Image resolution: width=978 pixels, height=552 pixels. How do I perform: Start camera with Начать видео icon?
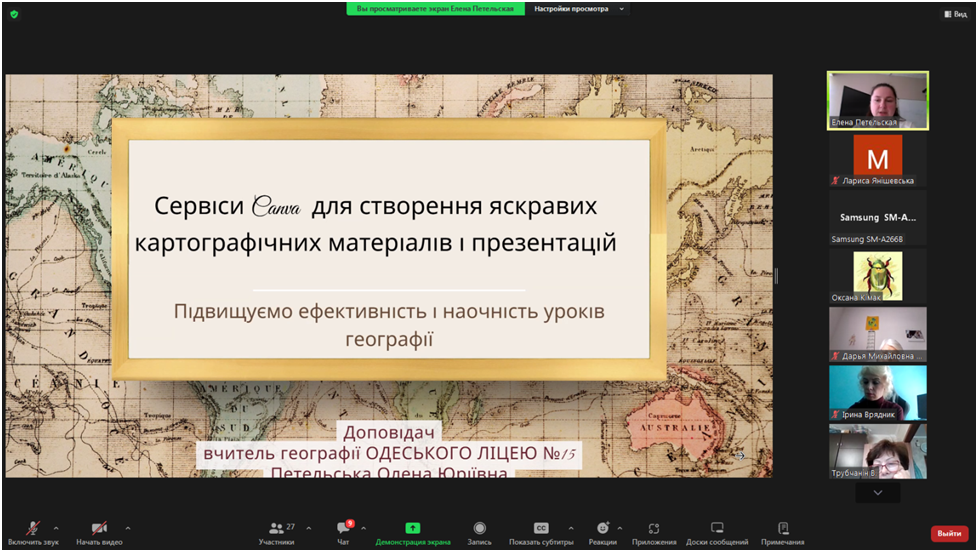point(99,529)
